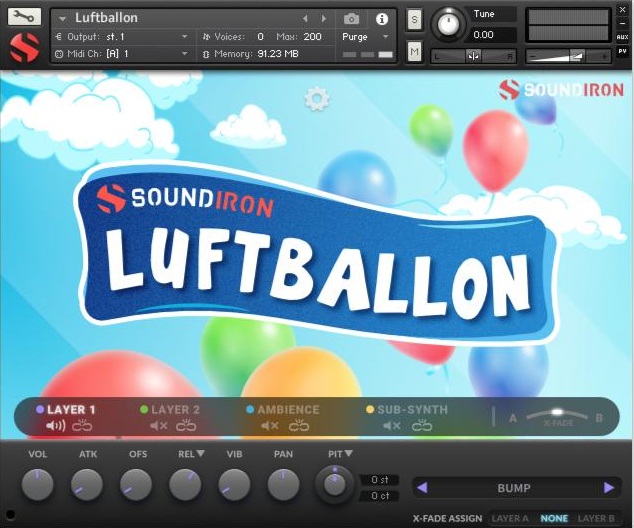Screen dimensions: 634x528
Task: Toggle the PV button
Action: click(x=623, y=51)
